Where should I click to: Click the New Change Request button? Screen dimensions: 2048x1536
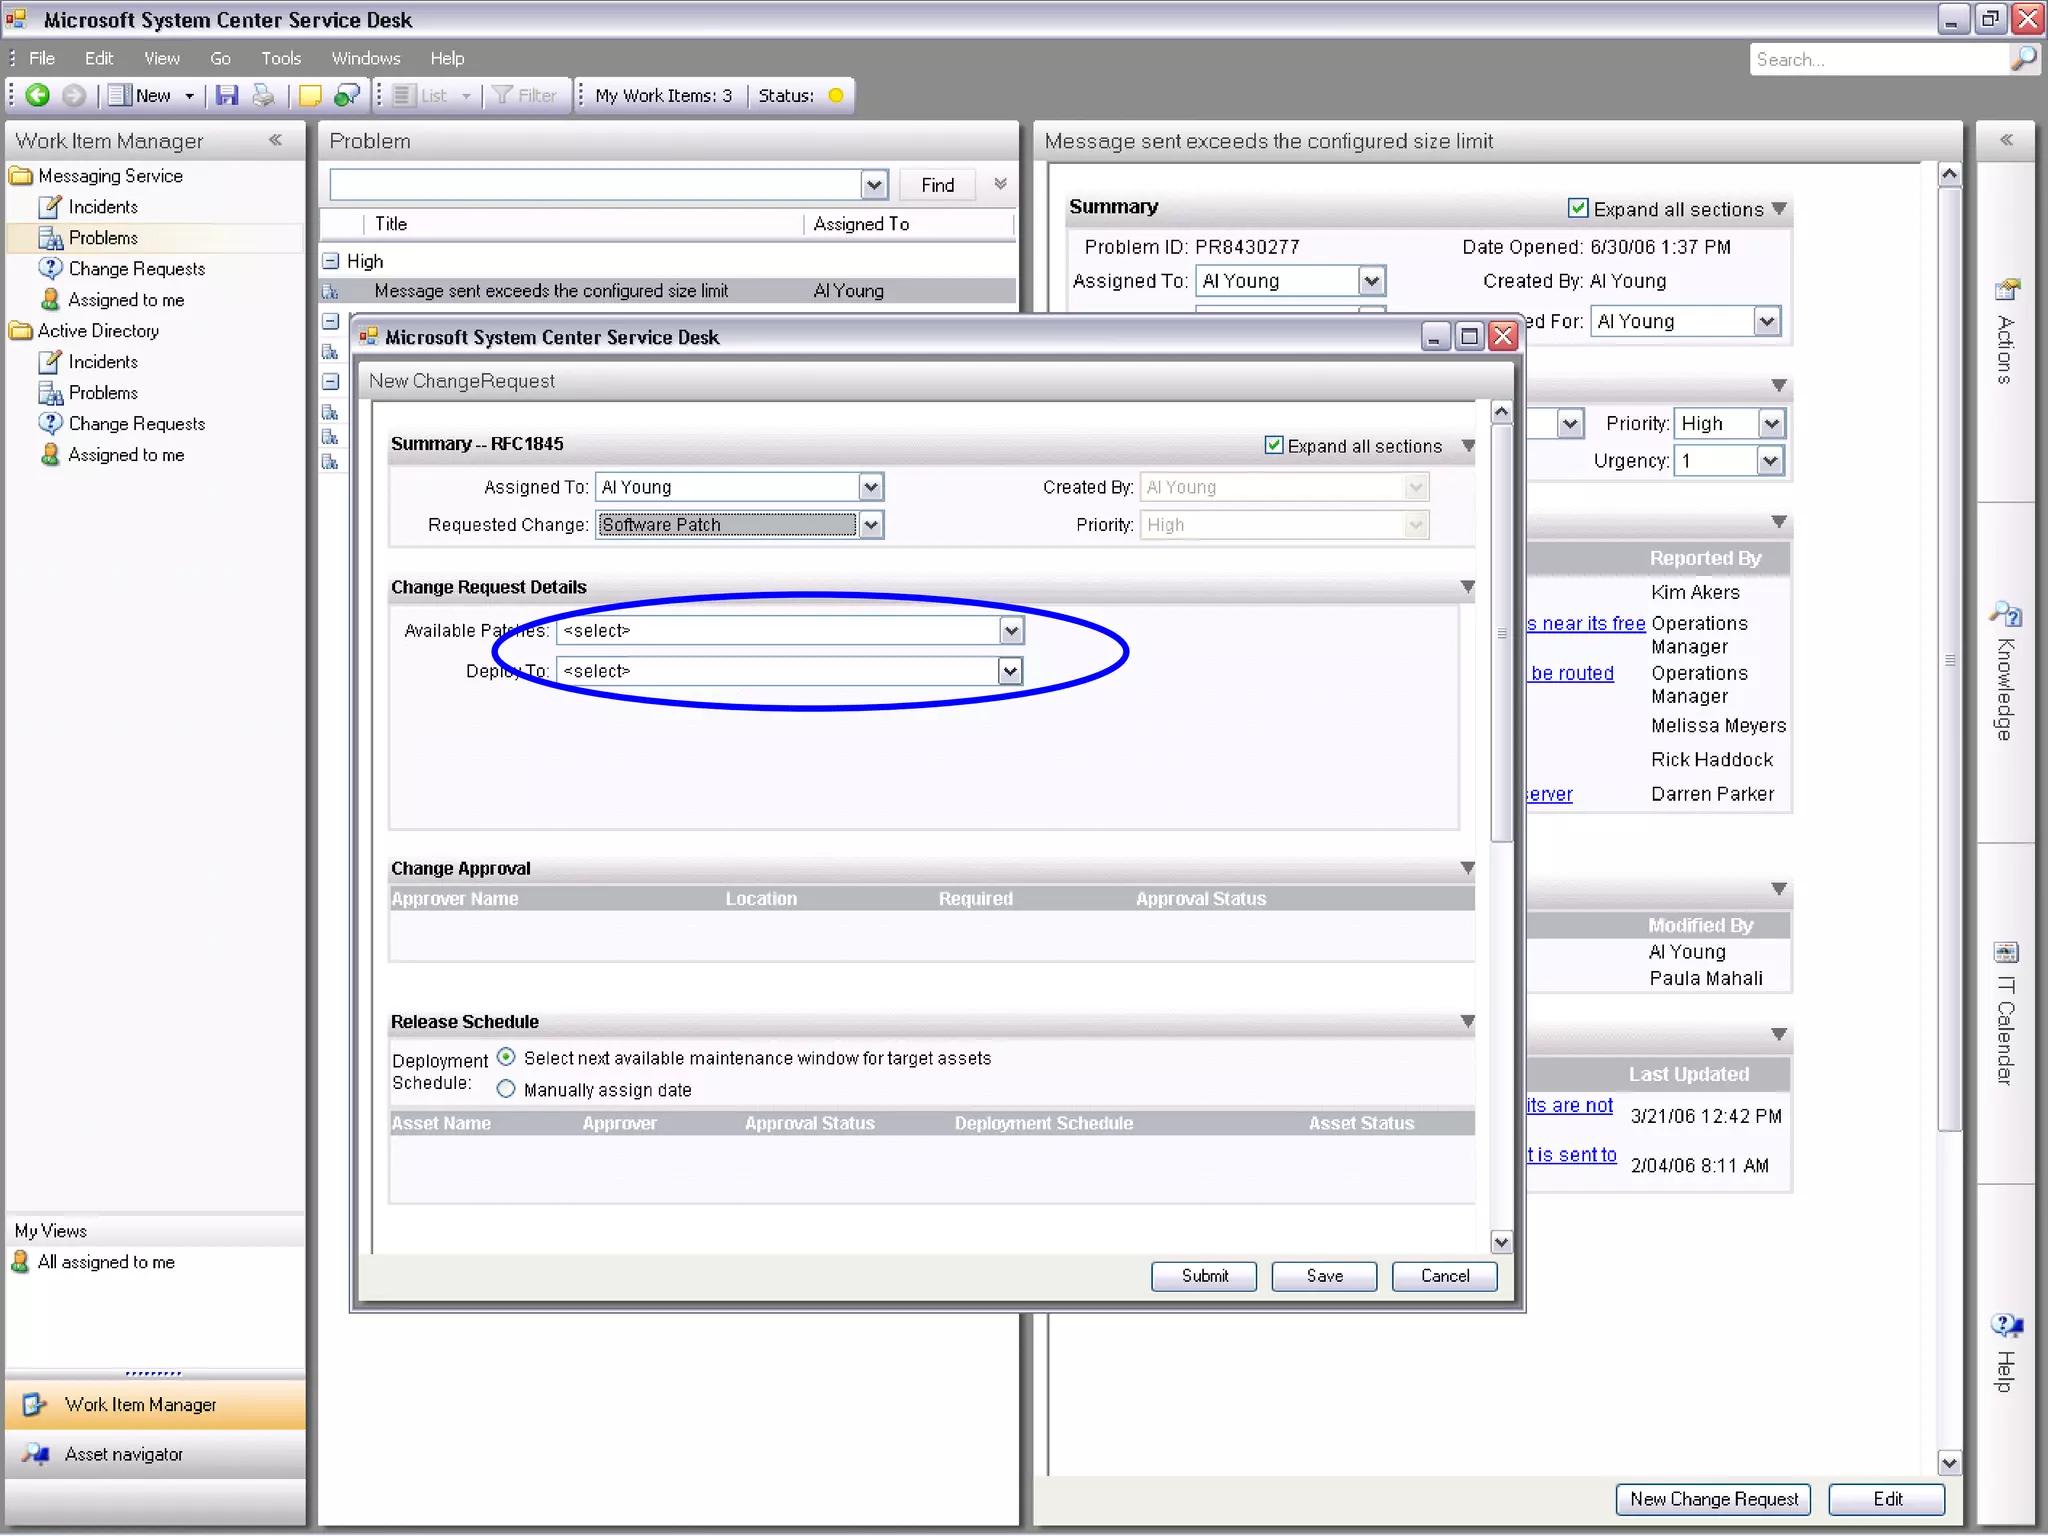click(x=1713, y=1499)
